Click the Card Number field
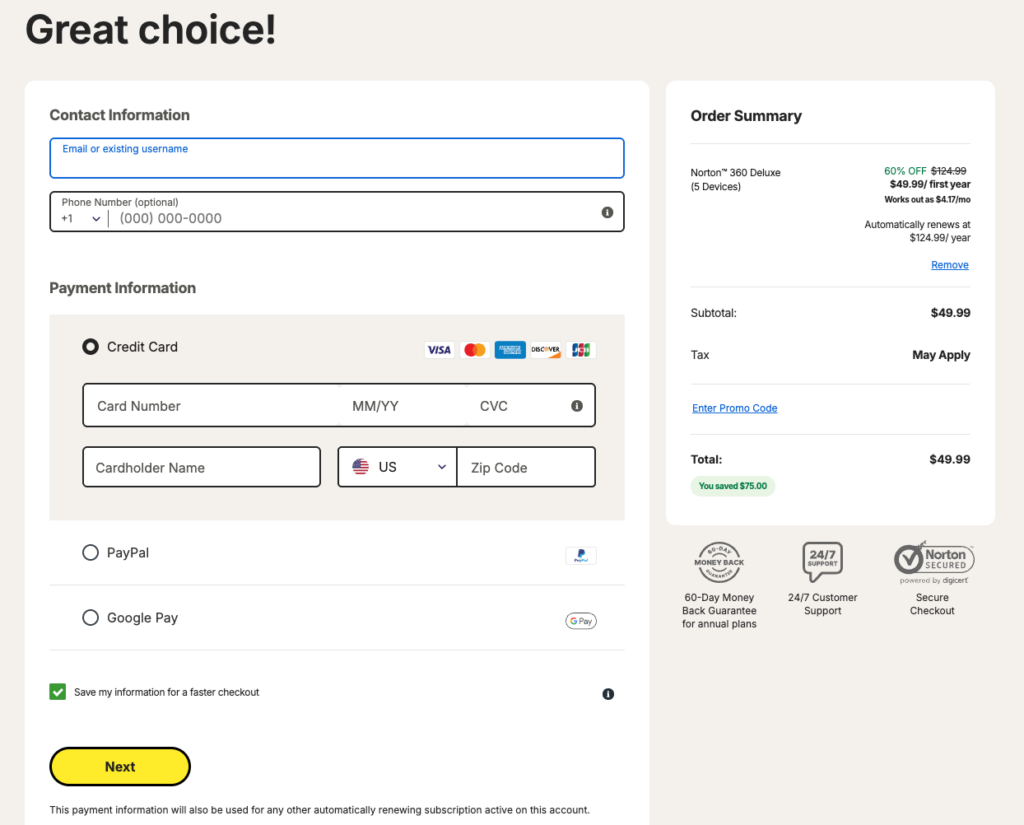1024x825 pixels. 212,406
